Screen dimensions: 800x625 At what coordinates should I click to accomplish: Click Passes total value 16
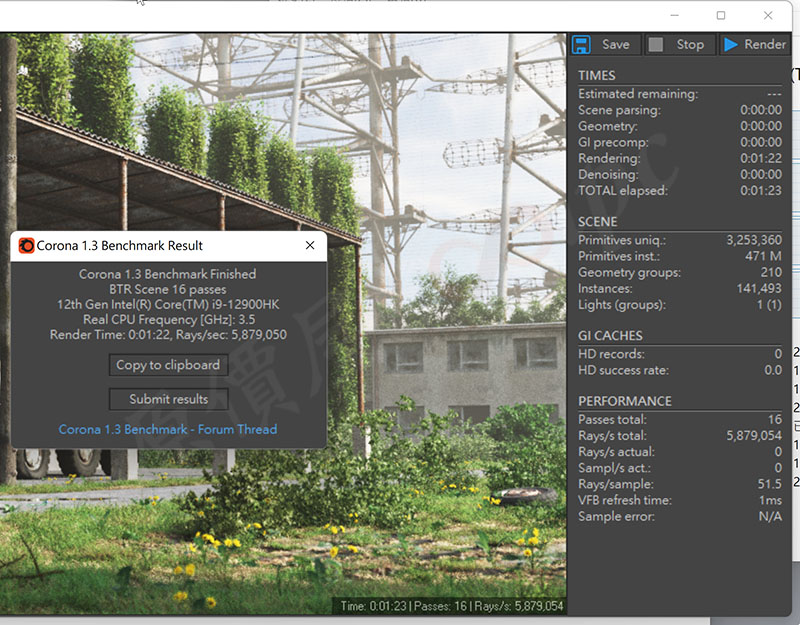775,419
